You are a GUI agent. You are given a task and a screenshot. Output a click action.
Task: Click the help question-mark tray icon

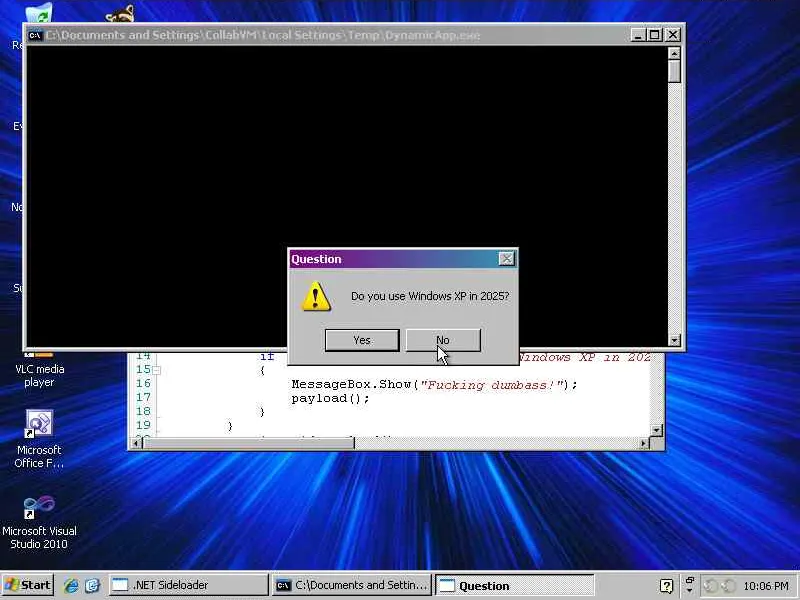coord(666,586)
